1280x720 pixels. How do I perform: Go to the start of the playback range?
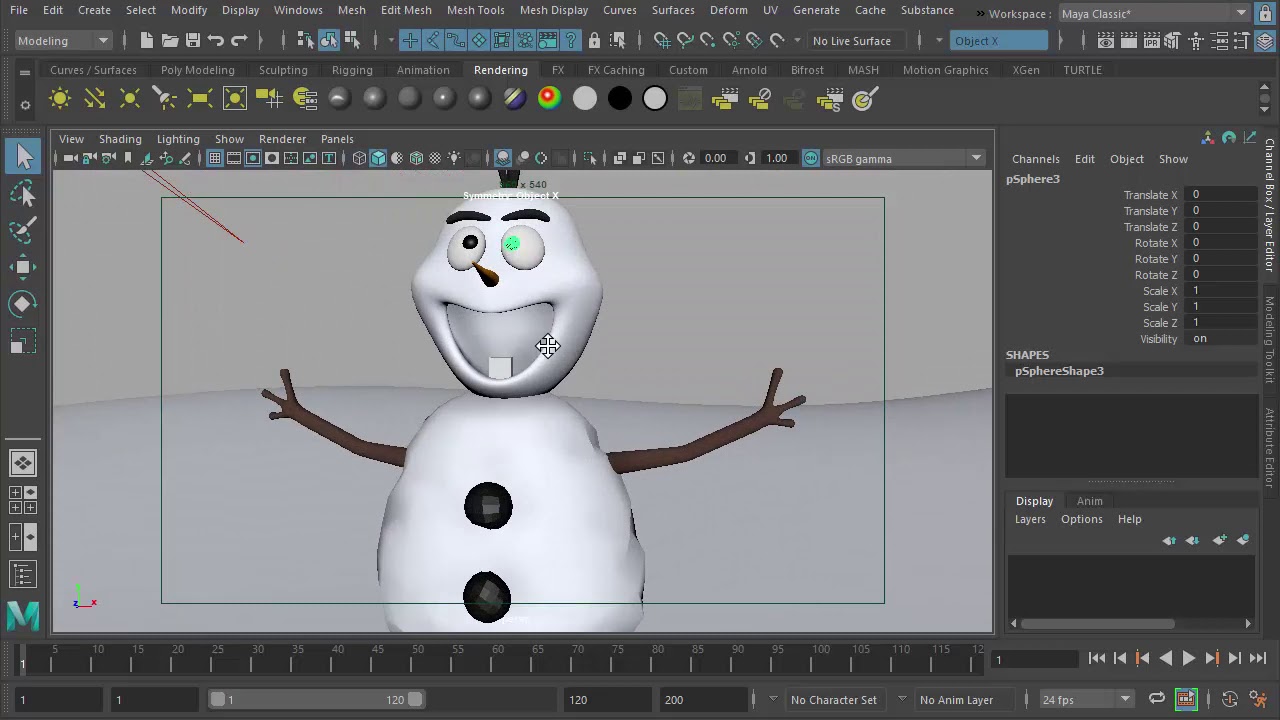pyautogui.click(x=1097, y=658)
